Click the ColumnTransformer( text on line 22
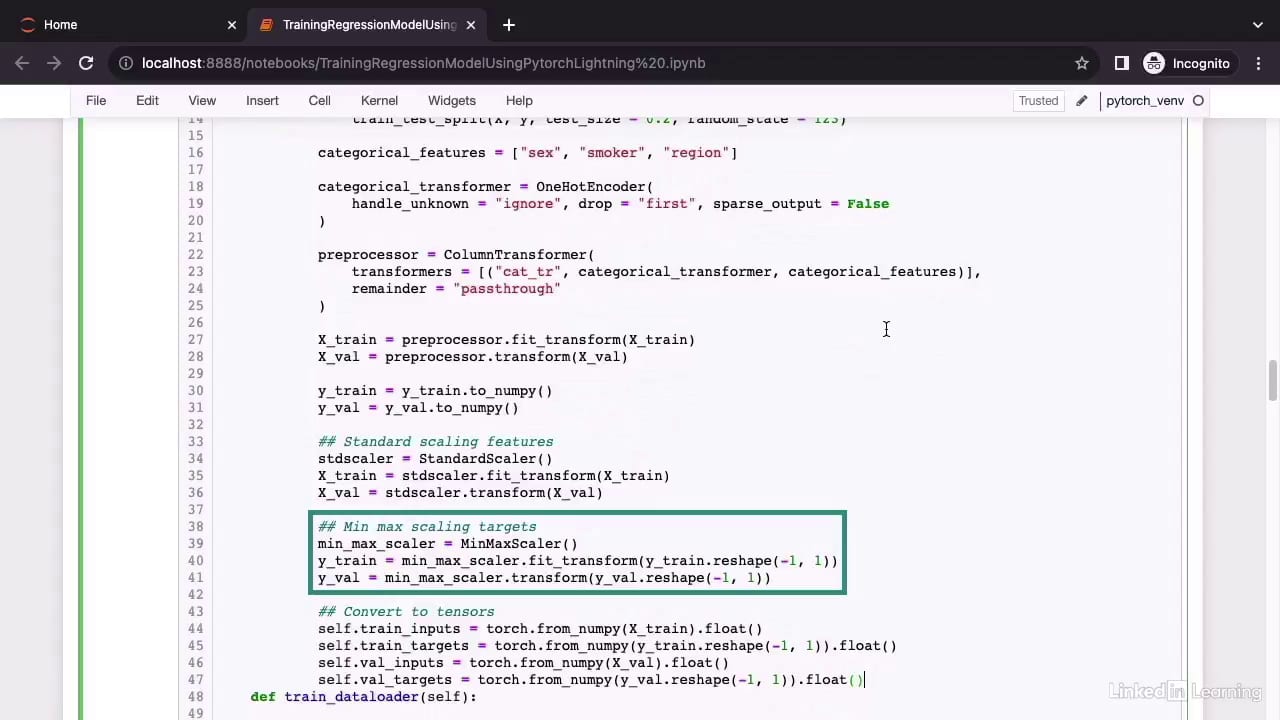Viewport: 1280px width, 720px height. click(519, 255)
